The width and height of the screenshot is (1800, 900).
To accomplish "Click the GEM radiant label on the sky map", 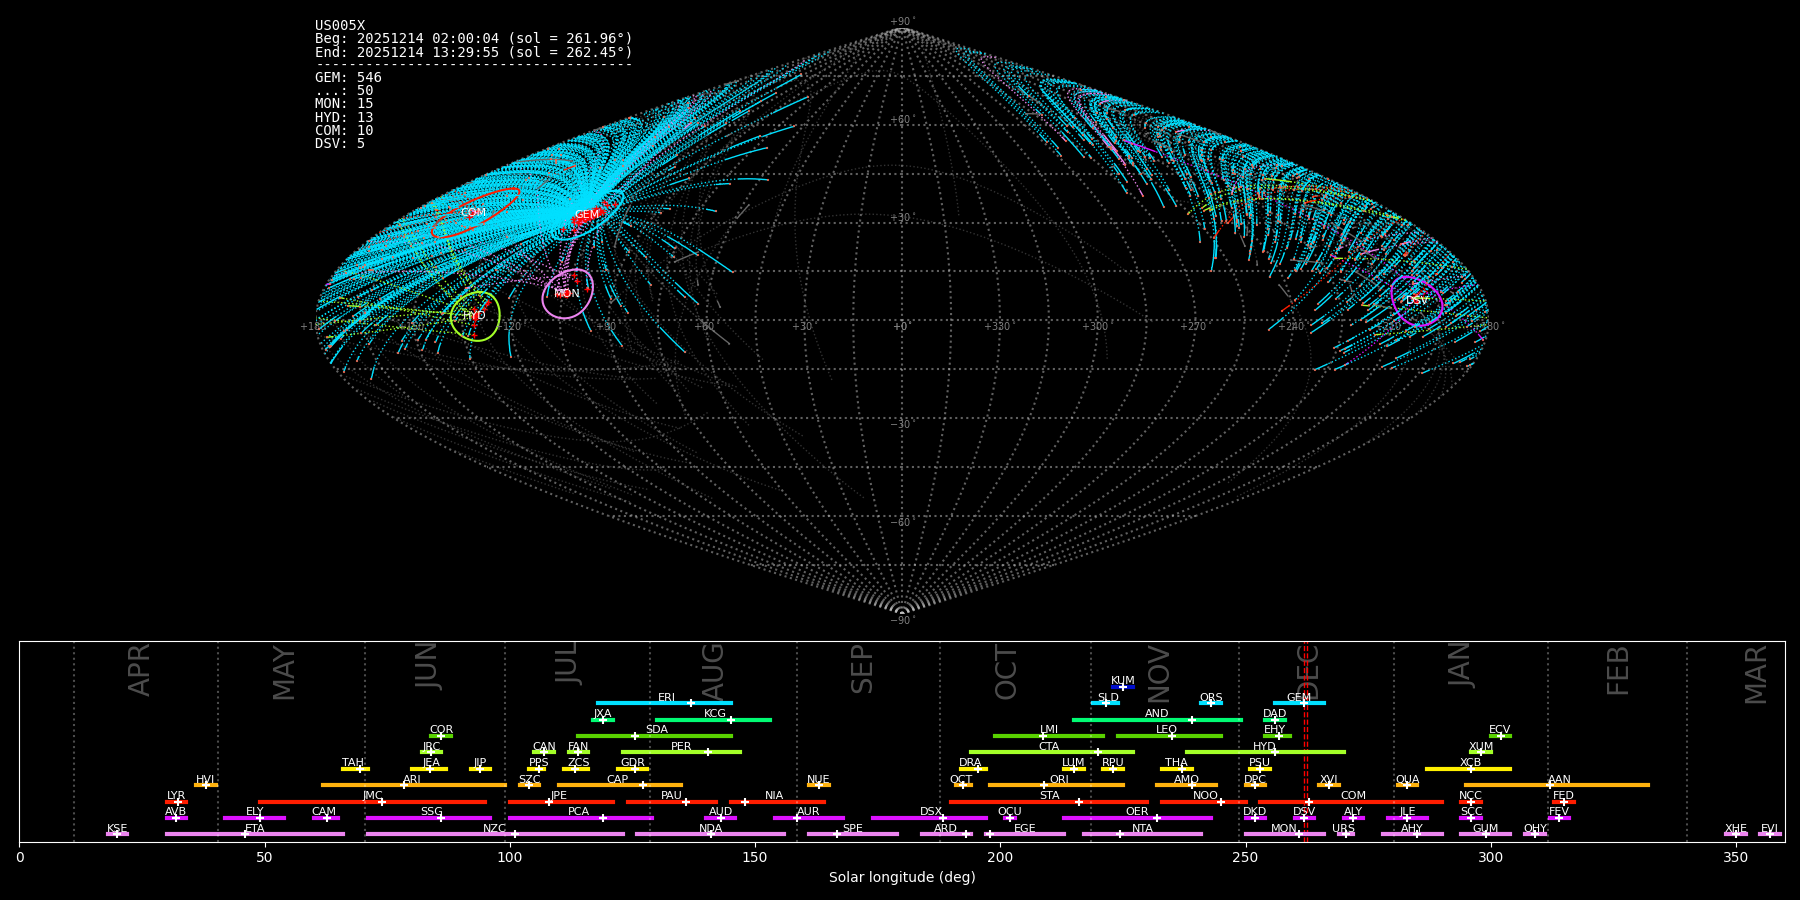I will pos(587,215).
